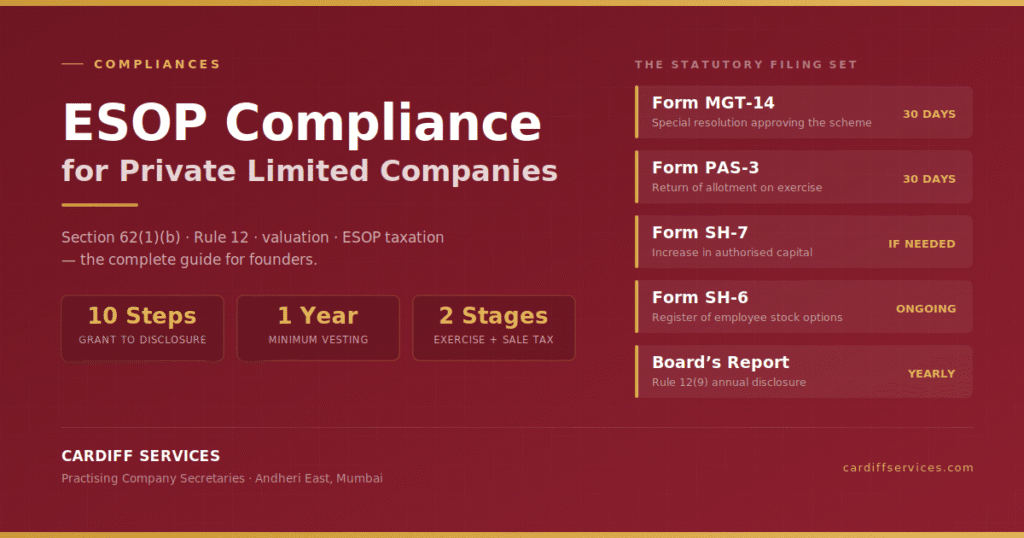Select the Form PAS-3 filing card
Screen dimensions: 1024x538
point(803,177)
